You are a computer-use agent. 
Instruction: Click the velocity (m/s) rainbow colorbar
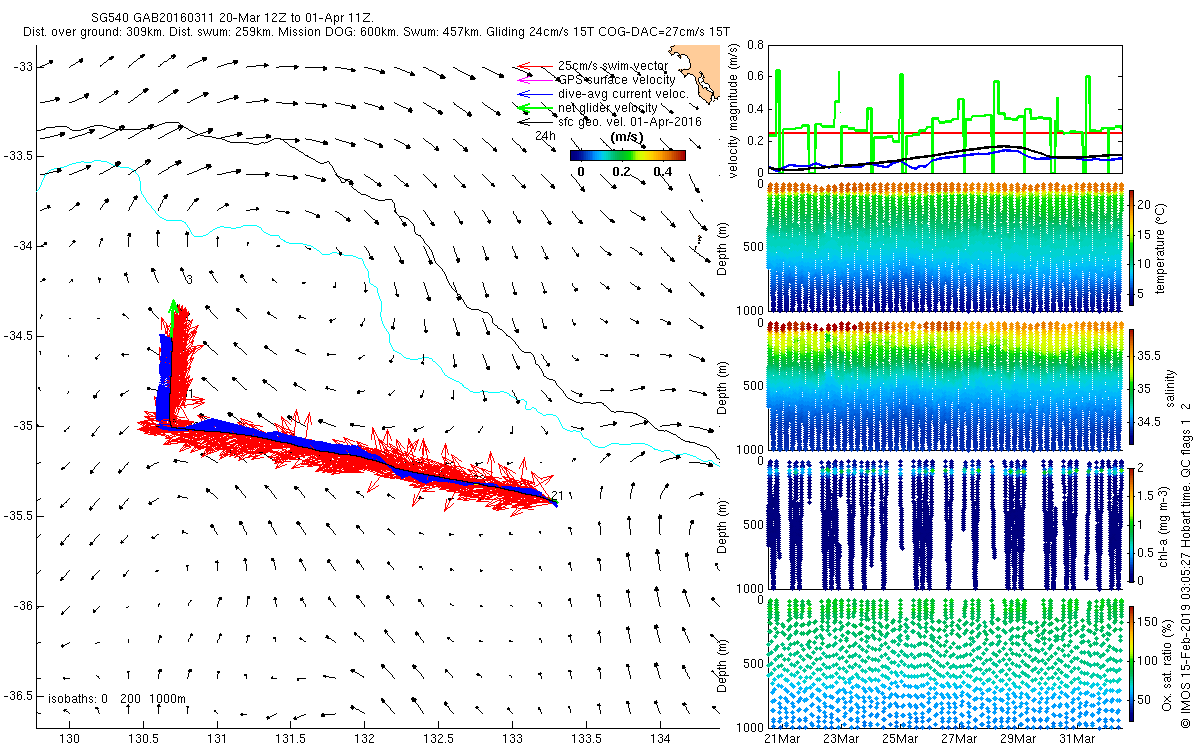[628, 155]
